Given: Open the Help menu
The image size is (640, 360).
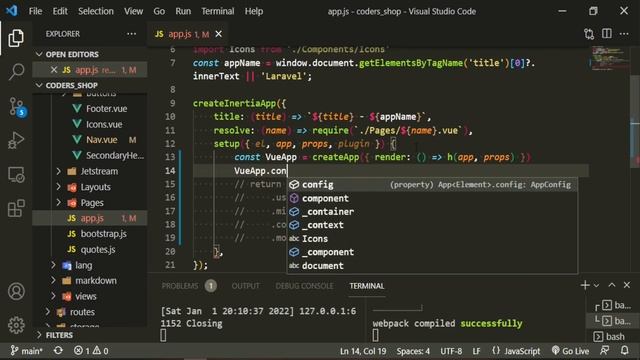Looking at the screenshot, I should click(254, 11).
